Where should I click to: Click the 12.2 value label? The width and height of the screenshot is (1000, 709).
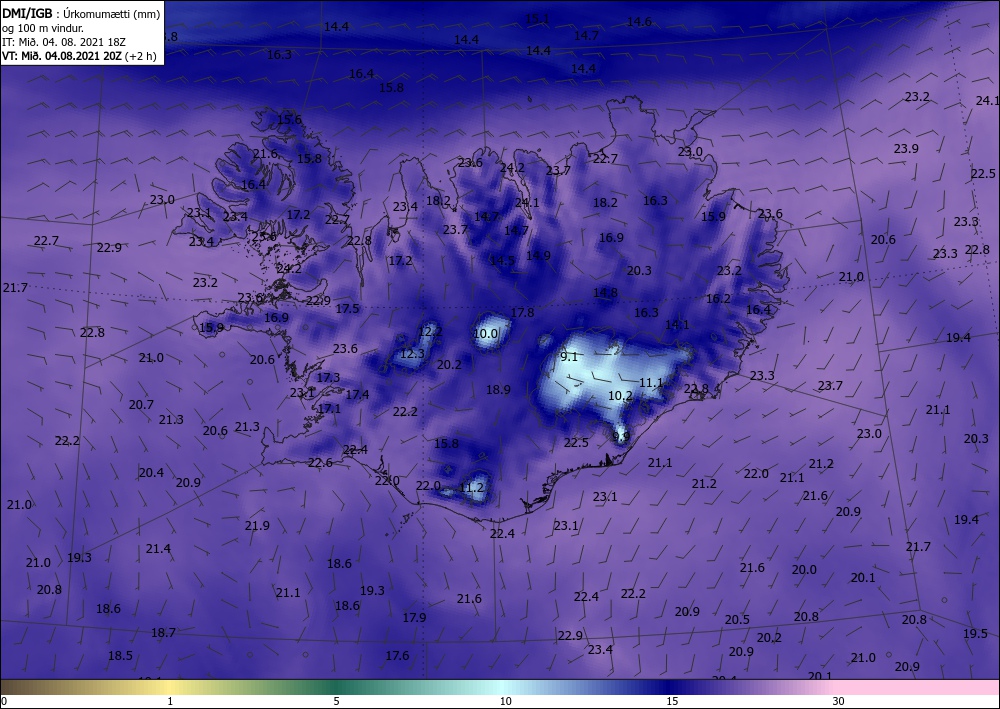coord(430,332)
